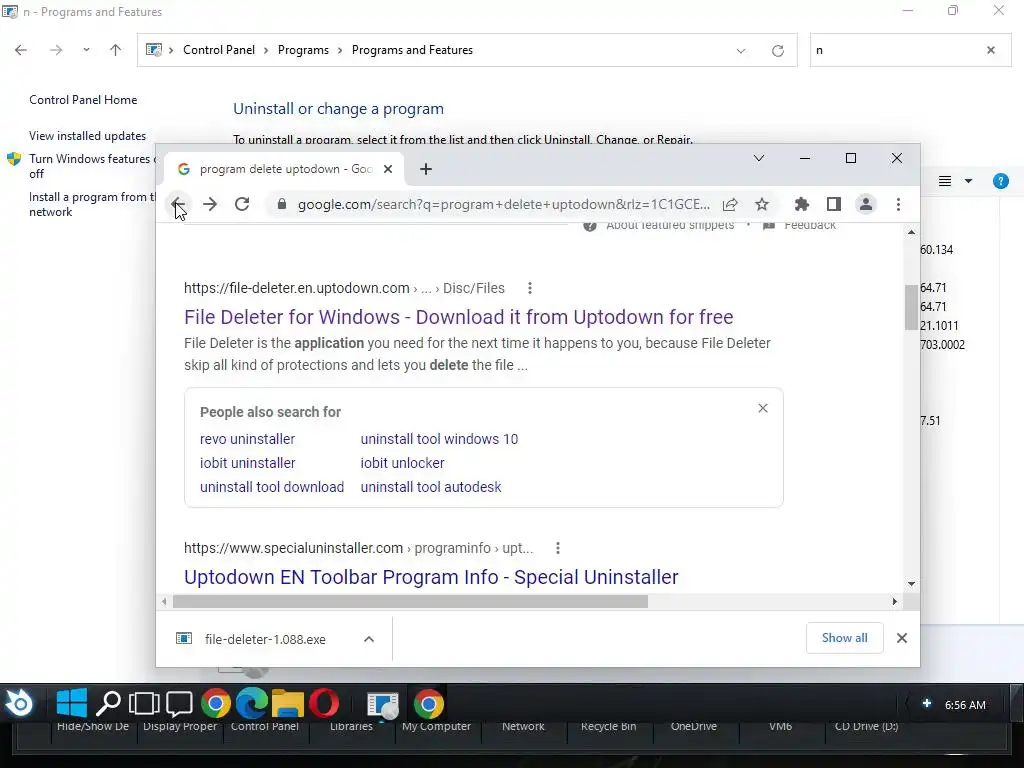The width and height of the screenshot is (1024, 768).
Task: Launch Microsoft Edge from taskbar
Action: coord(251,703)
